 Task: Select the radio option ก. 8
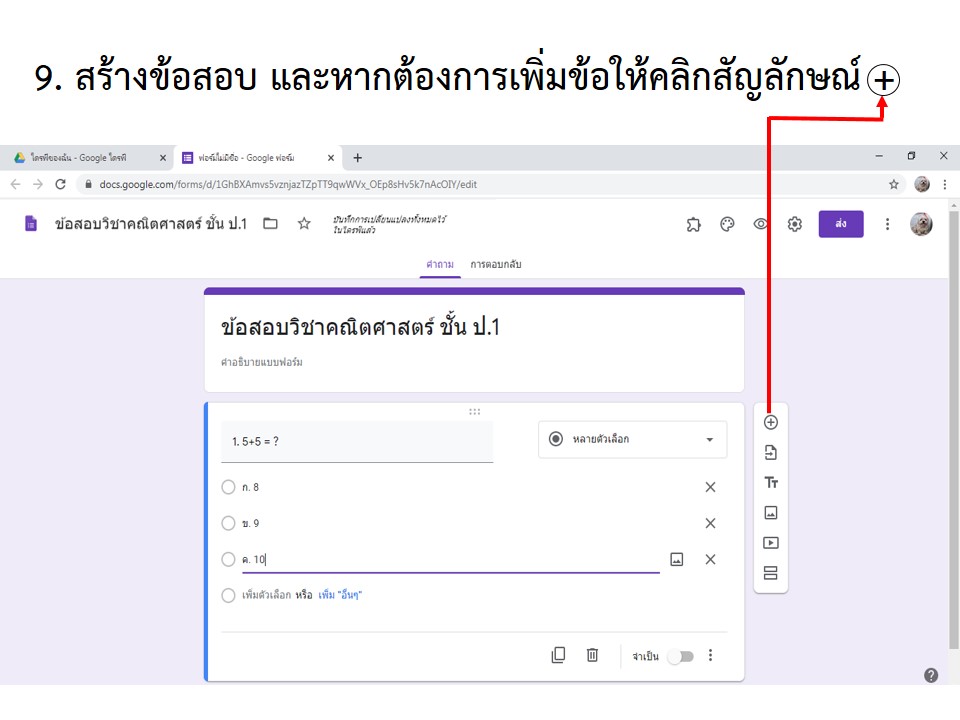(x=228, y=487)
